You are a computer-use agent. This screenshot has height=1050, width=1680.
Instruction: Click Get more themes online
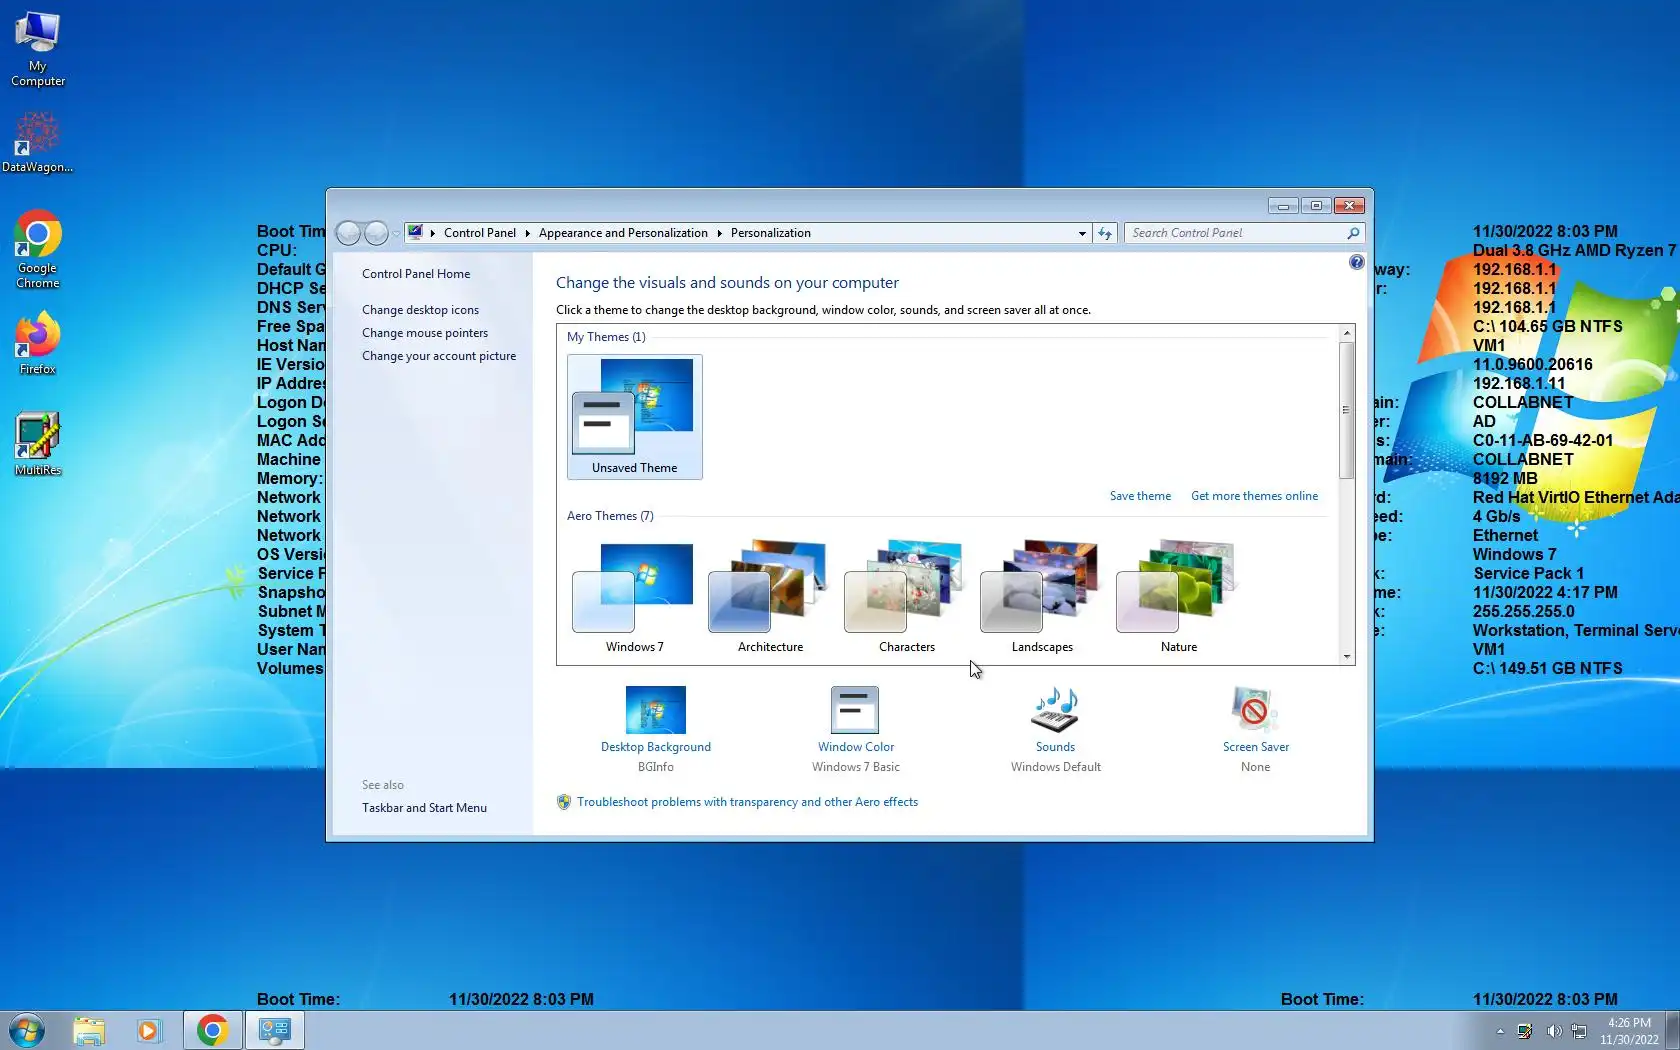point(1254,496)
